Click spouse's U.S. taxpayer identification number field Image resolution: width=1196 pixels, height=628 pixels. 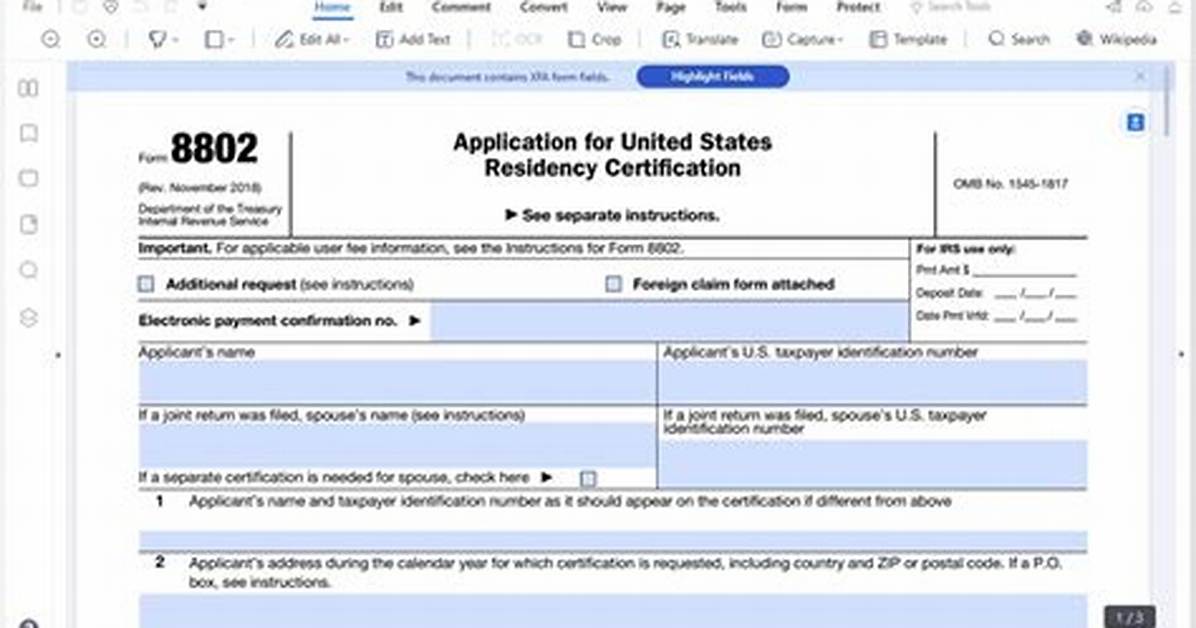point(873,464)
